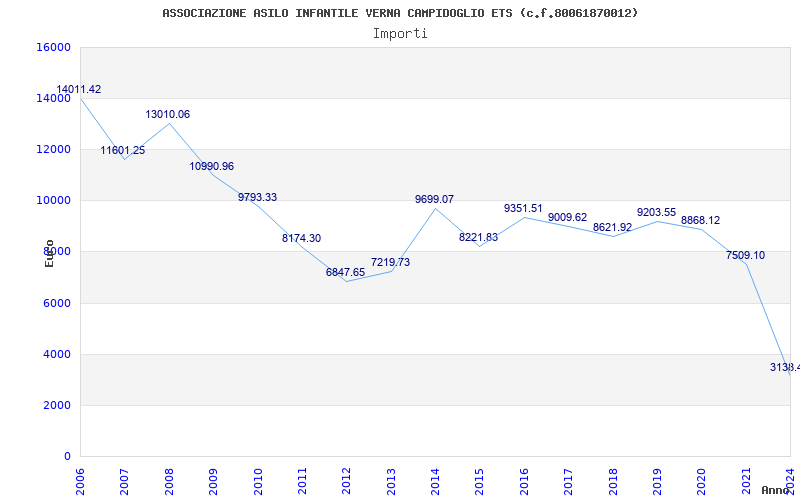
Task: Click the data label 14011.42
Action: pyautogui.click(x=79, y=89)
